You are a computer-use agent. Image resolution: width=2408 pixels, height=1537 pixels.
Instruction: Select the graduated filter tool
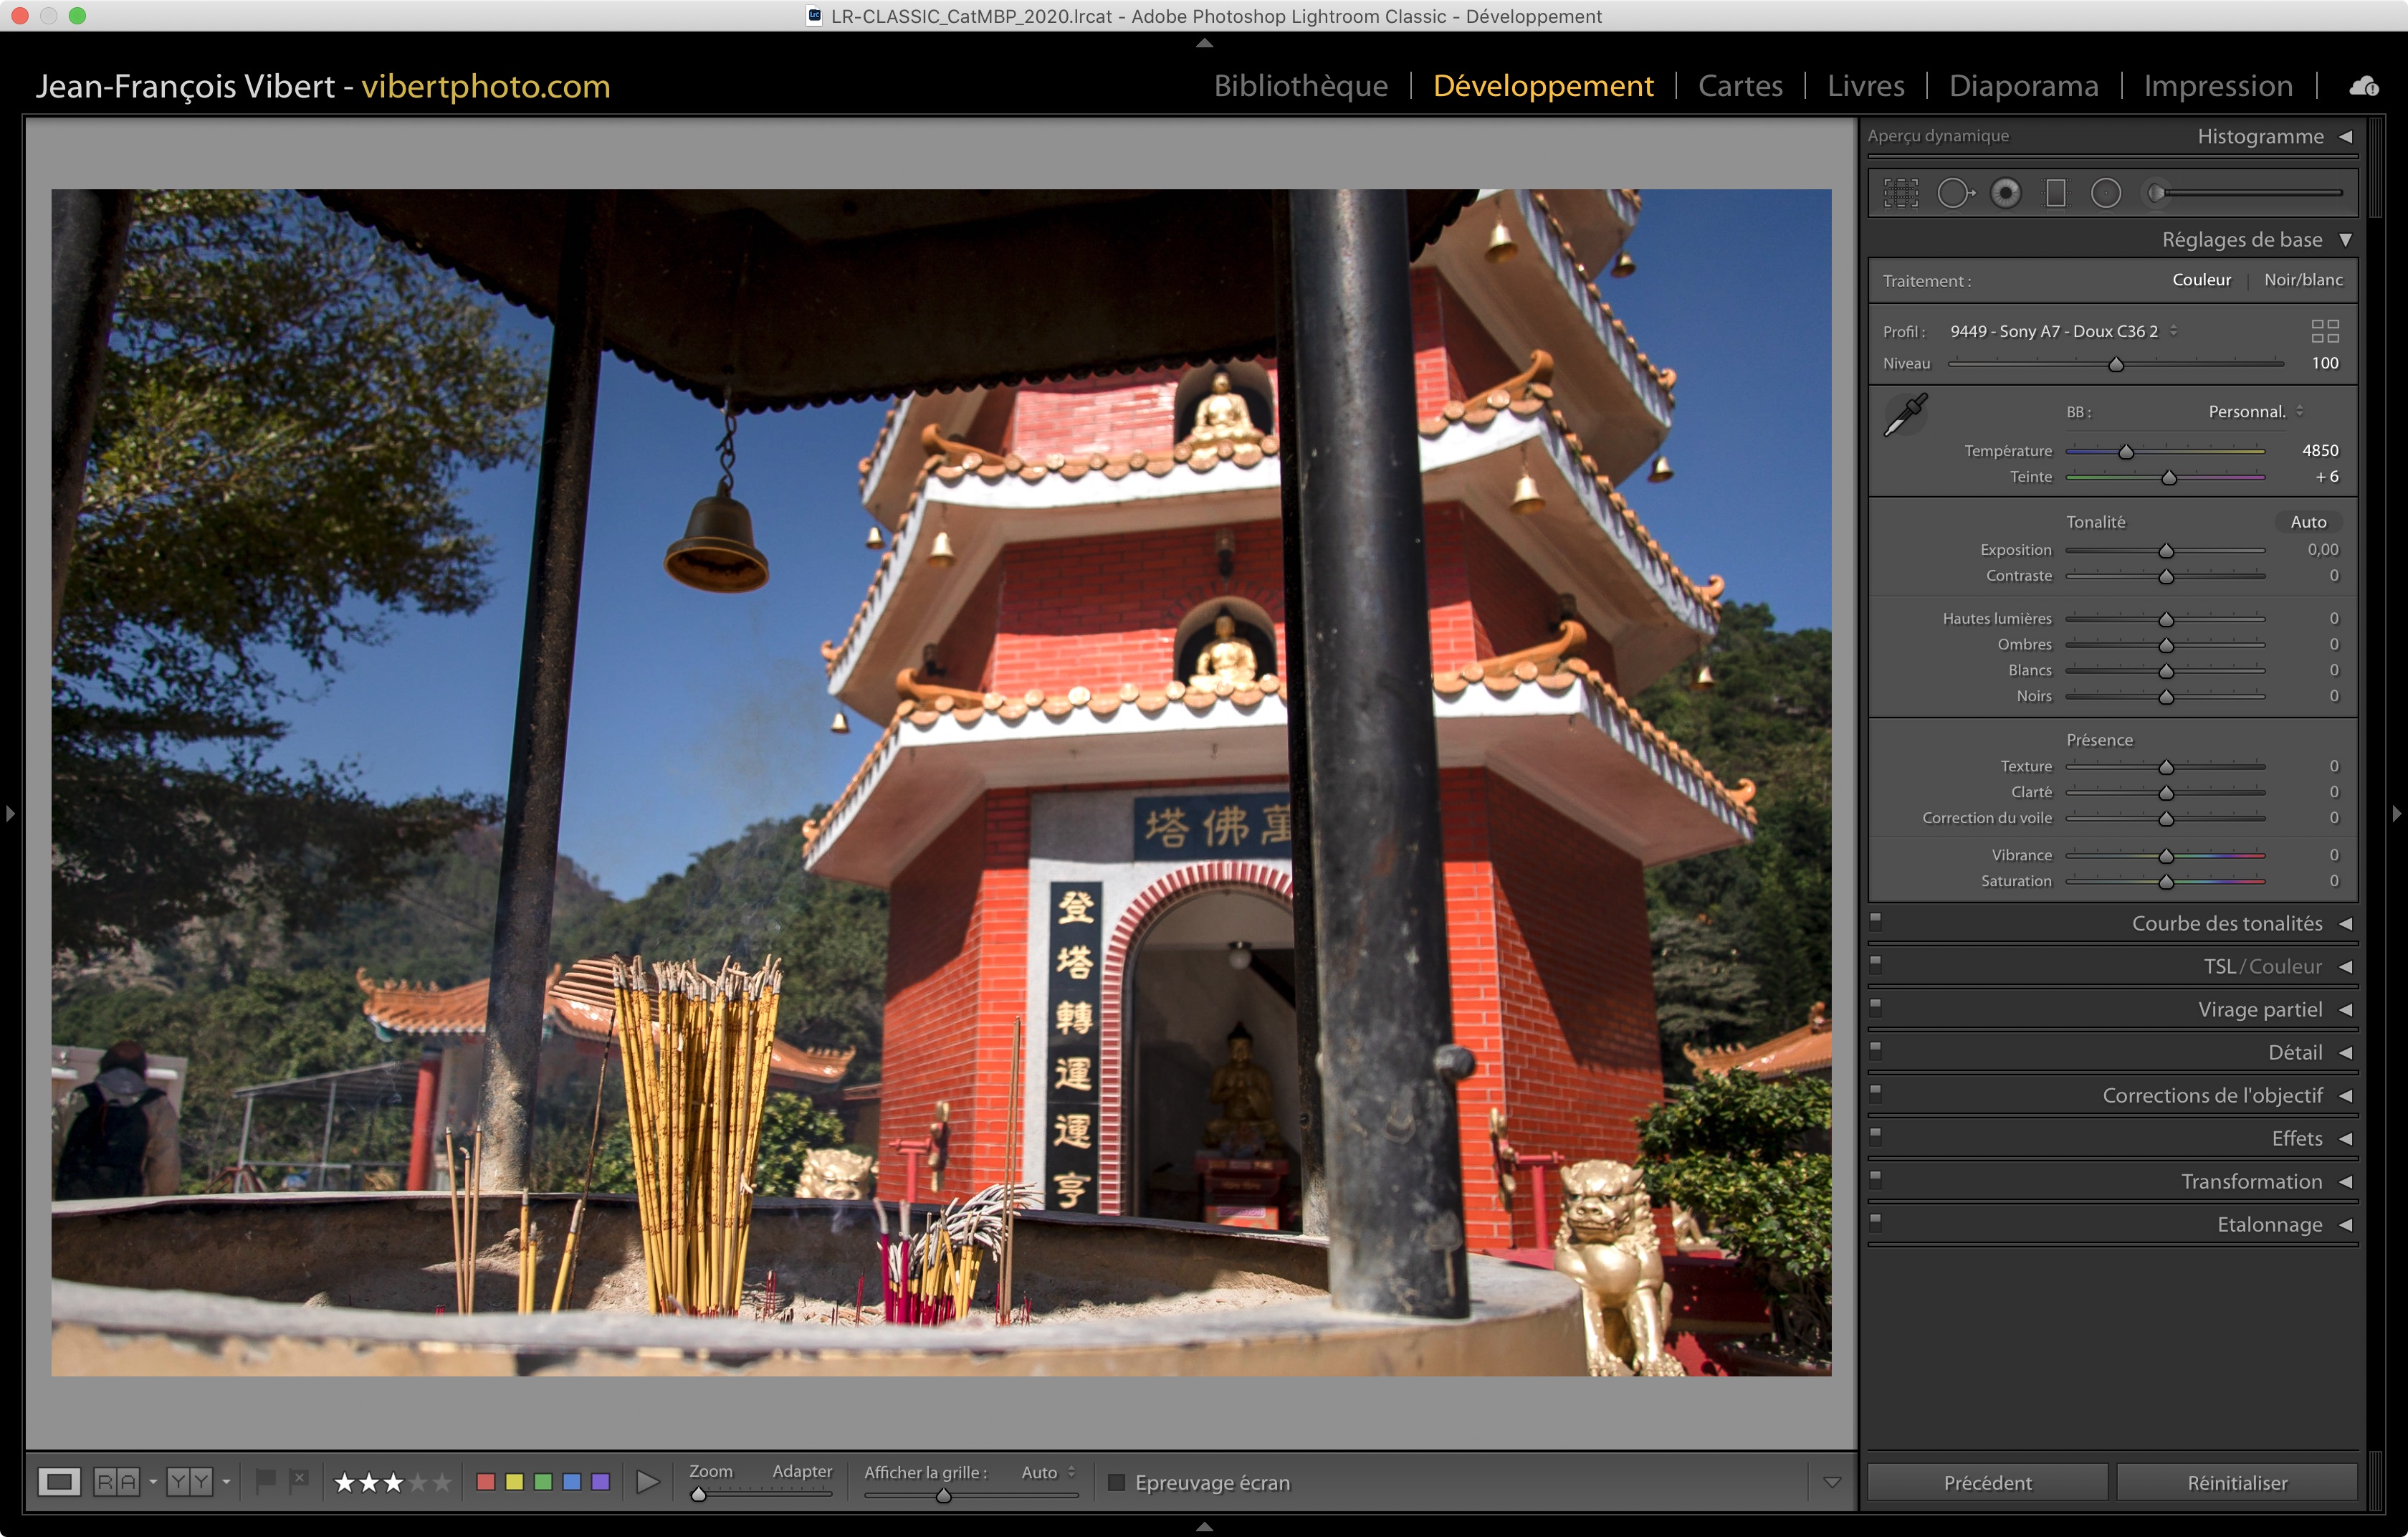click(x=2055, y=193)
